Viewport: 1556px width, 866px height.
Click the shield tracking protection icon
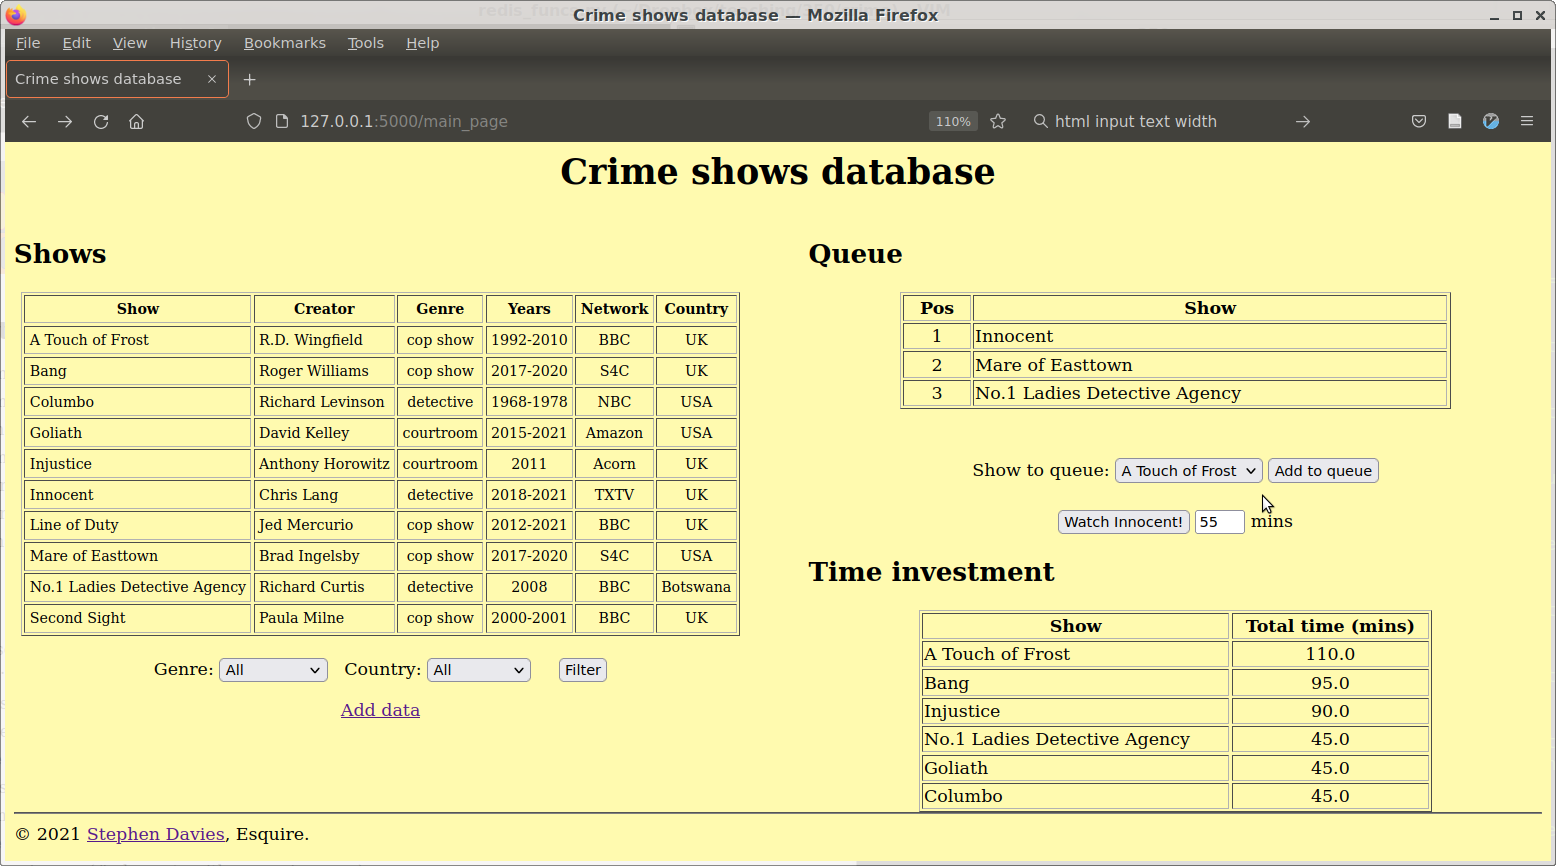tap(254, 121)
